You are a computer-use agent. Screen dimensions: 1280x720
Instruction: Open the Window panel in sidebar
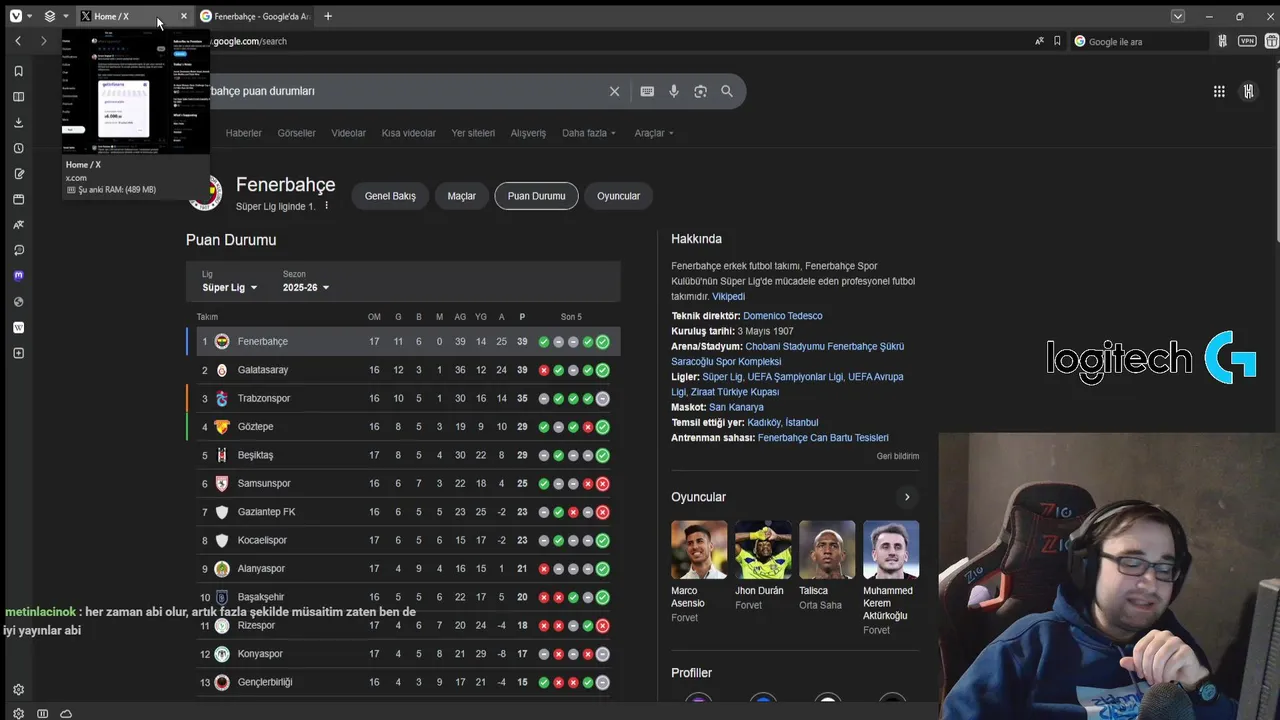point(18,199)
